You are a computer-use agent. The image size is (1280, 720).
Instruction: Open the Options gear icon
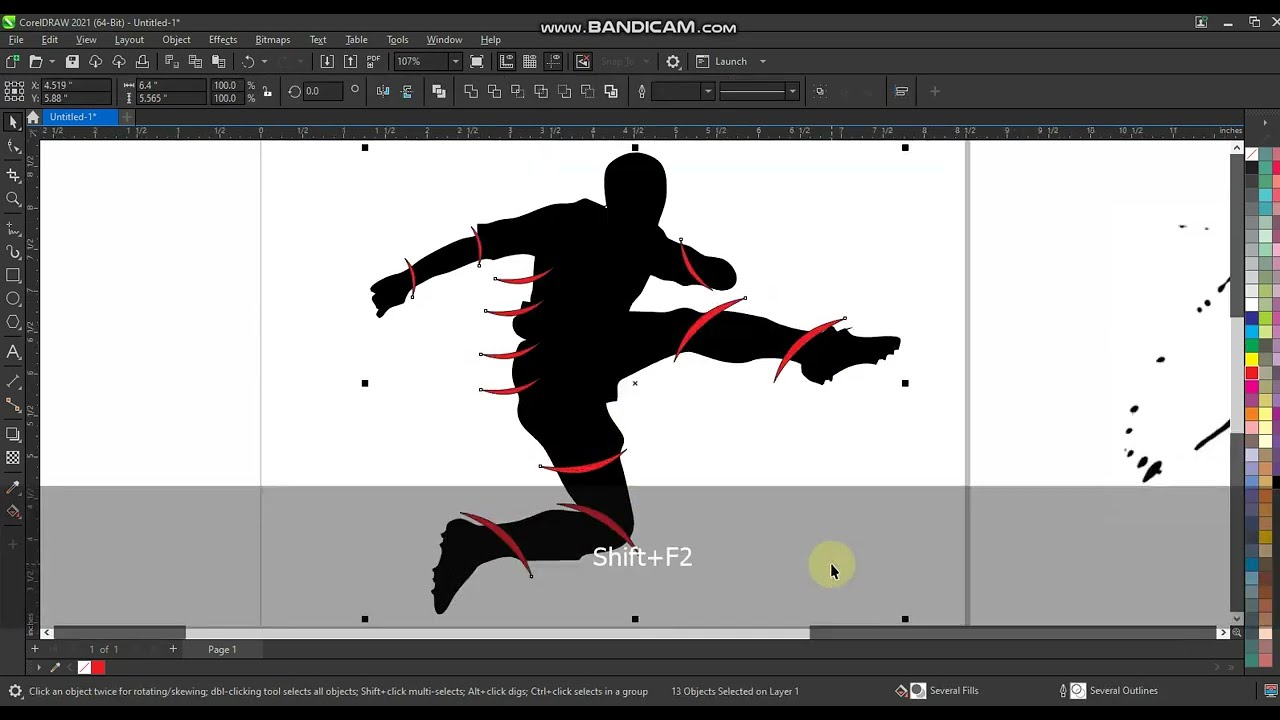click(x=673, y=62)
